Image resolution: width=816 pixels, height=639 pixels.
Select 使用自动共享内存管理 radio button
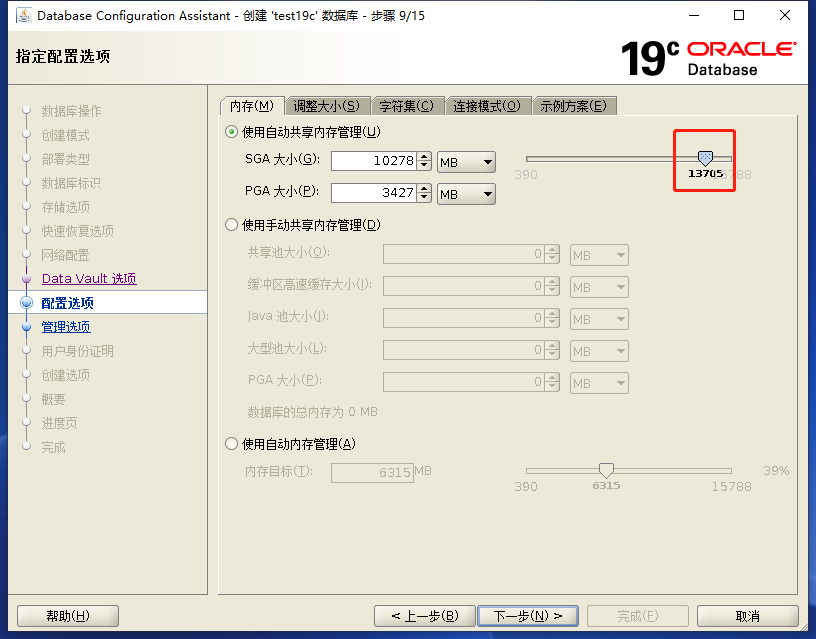pos(231,132)
